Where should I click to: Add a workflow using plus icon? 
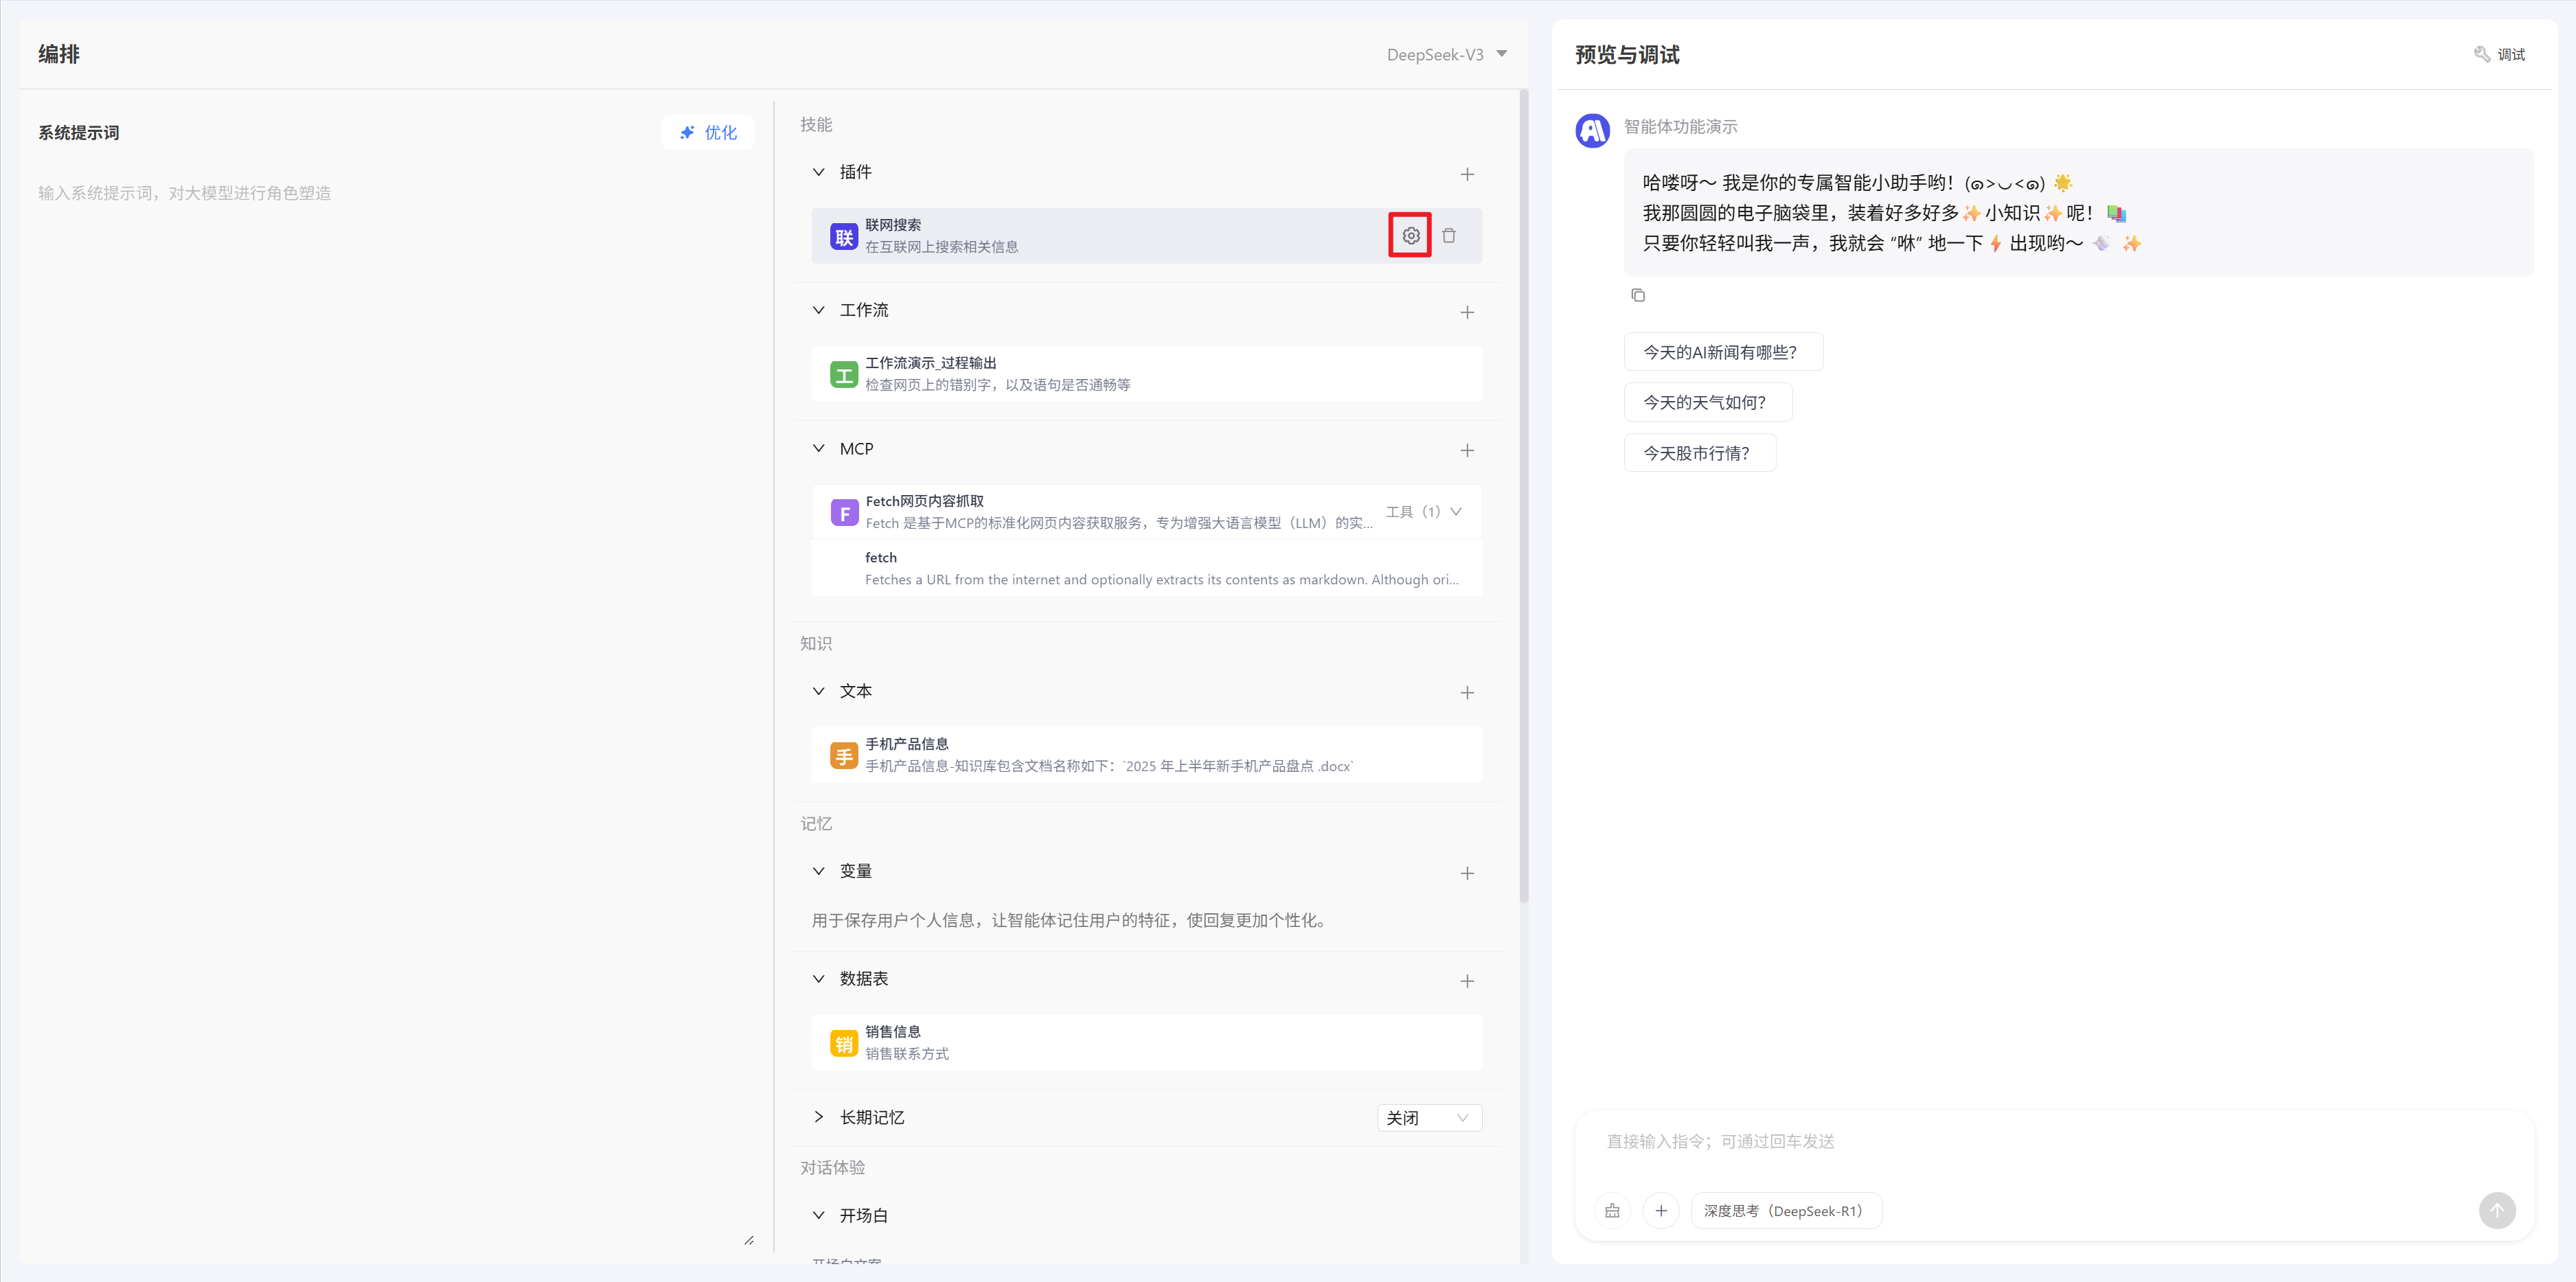click(x=1467, y=312)
